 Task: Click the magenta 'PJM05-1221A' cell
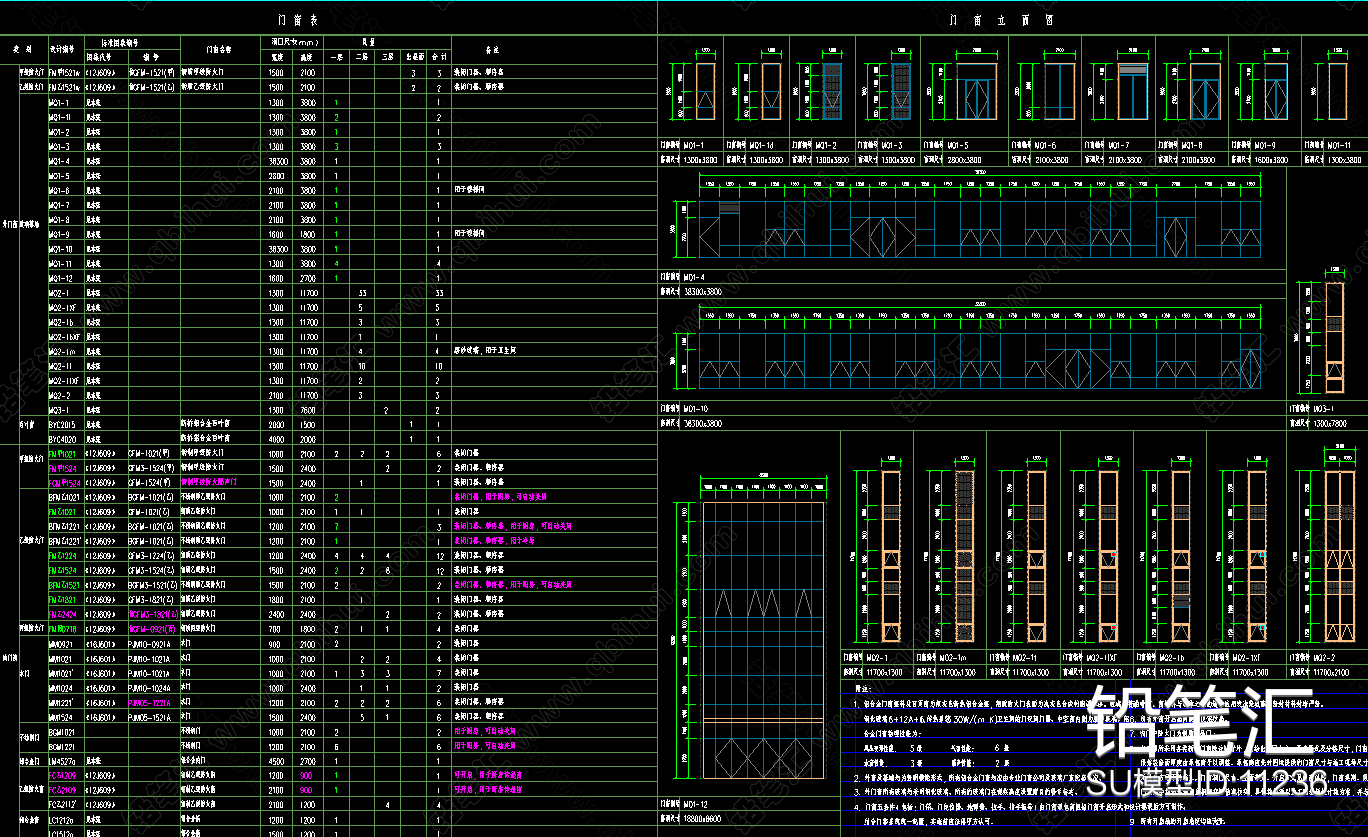[149, 702]
